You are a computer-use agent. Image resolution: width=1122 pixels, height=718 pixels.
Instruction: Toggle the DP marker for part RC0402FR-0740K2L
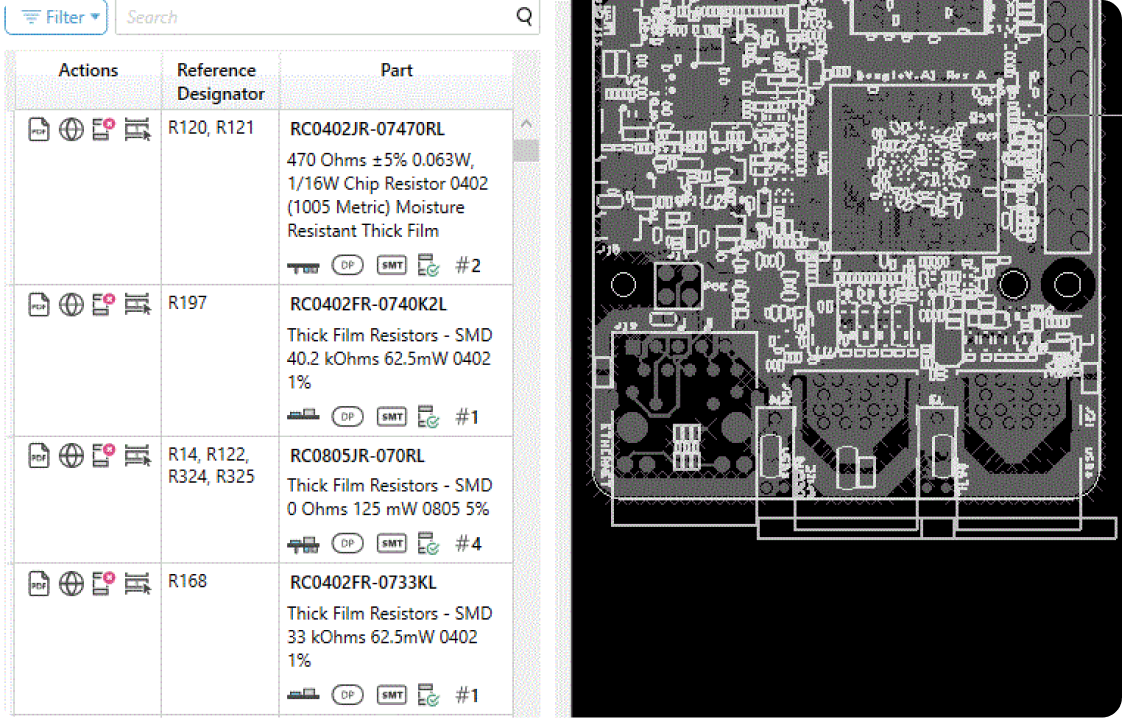click(x=347, y=416)
